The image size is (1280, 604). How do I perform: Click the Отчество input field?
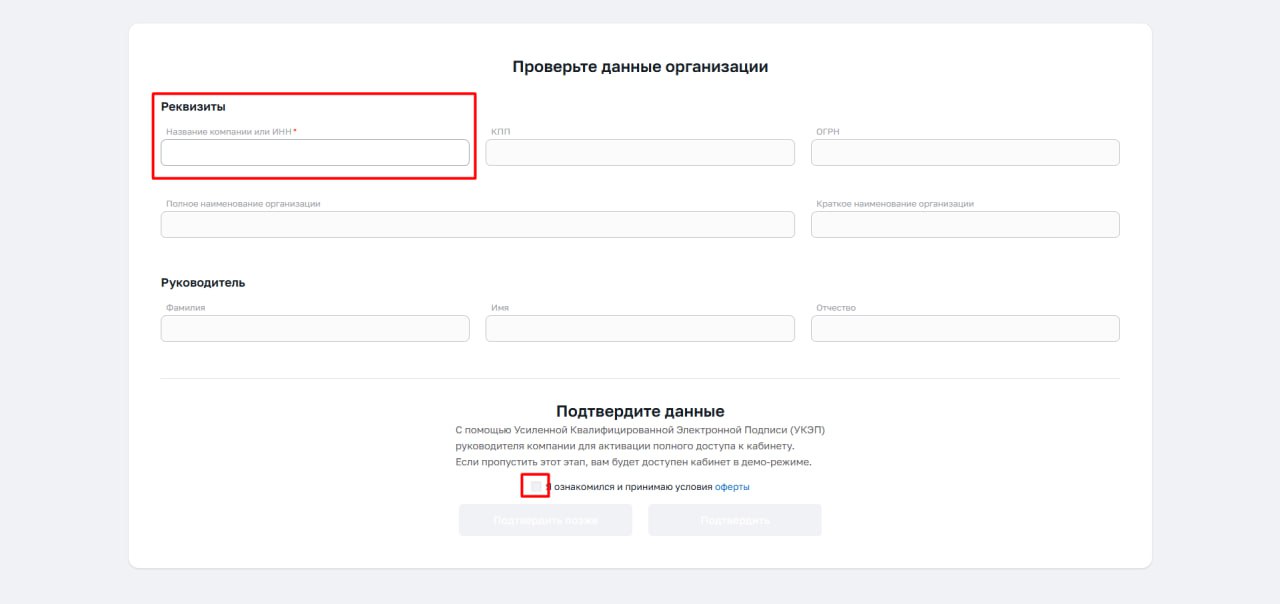coord(964,329)
